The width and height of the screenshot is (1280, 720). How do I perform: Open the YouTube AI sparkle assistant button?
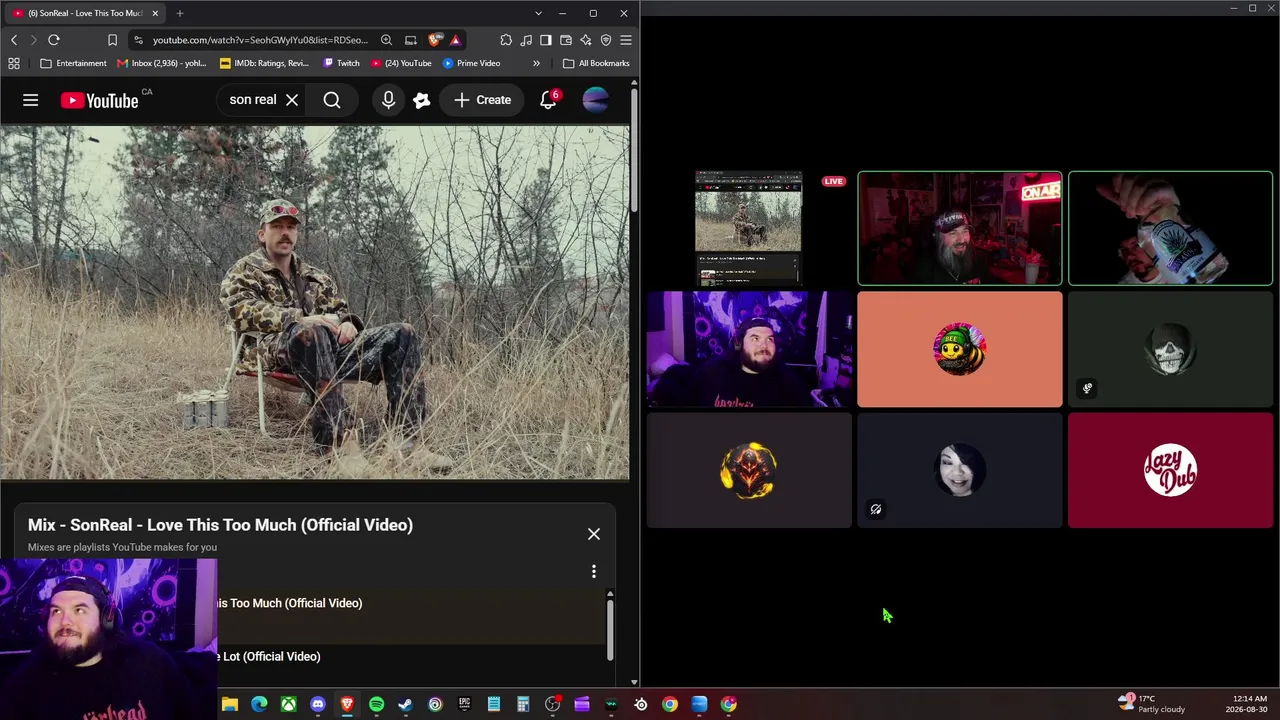point(422,100)
